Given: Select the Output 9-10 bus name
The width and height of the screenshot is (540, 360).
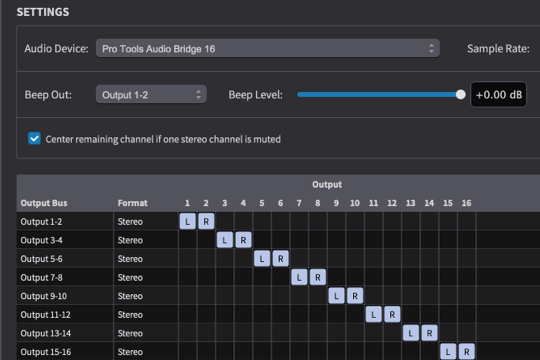Looking at the screenshot, I should (x=43, y=296).
